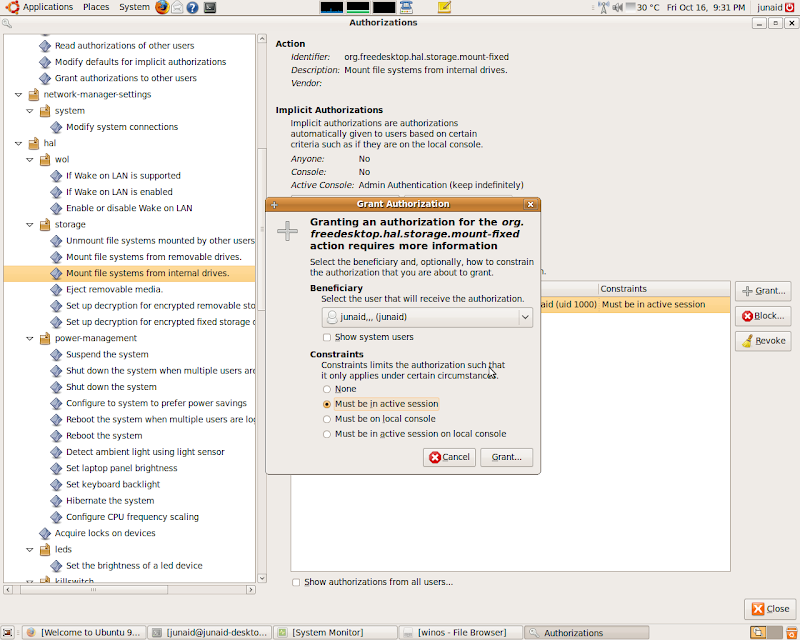Click the network-manager-settings folder icon
The width and height of the screenshot is (800, 640).
coord(34,94)
